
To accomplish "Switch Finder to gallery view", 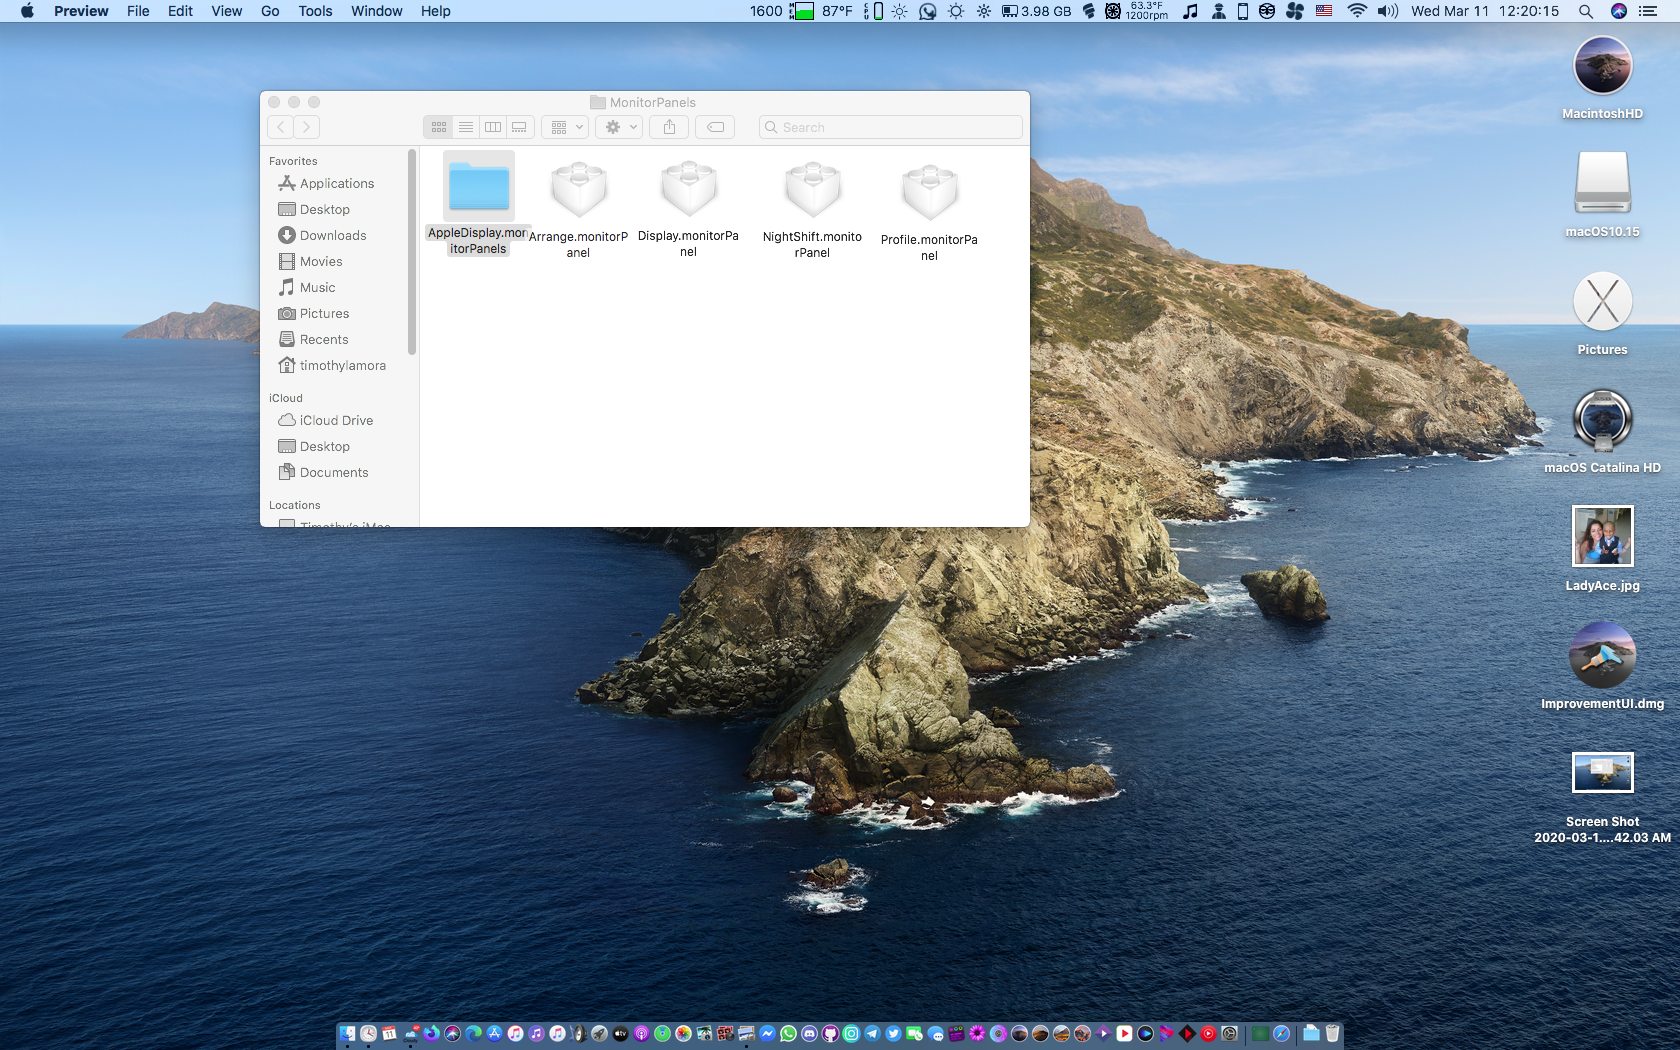I will pyautogui.click(x=520, y=127).
